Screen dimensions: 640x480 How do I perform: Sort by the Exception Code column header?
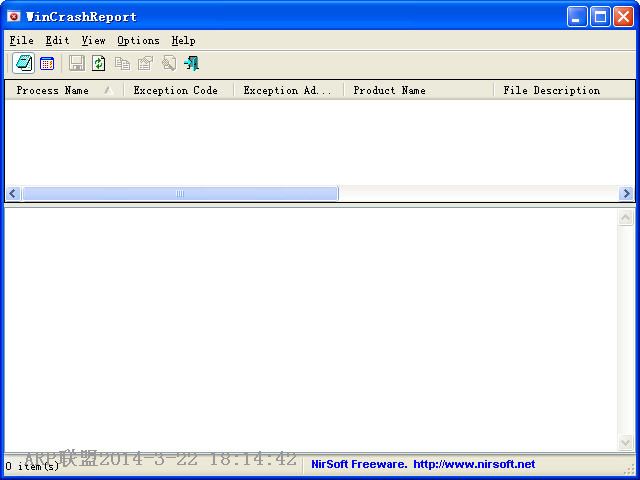pos(175,90)
